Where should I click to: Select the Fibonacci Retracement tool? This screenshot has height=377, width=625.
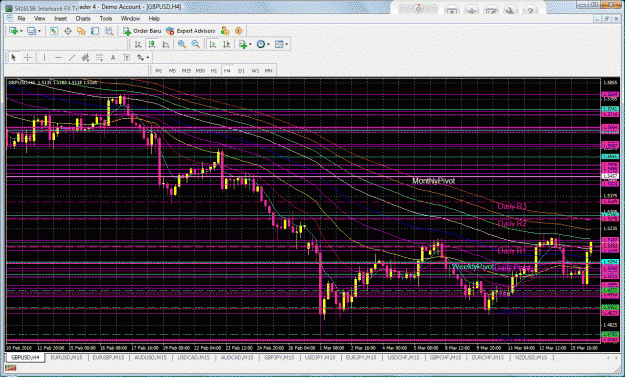(99, 58)
